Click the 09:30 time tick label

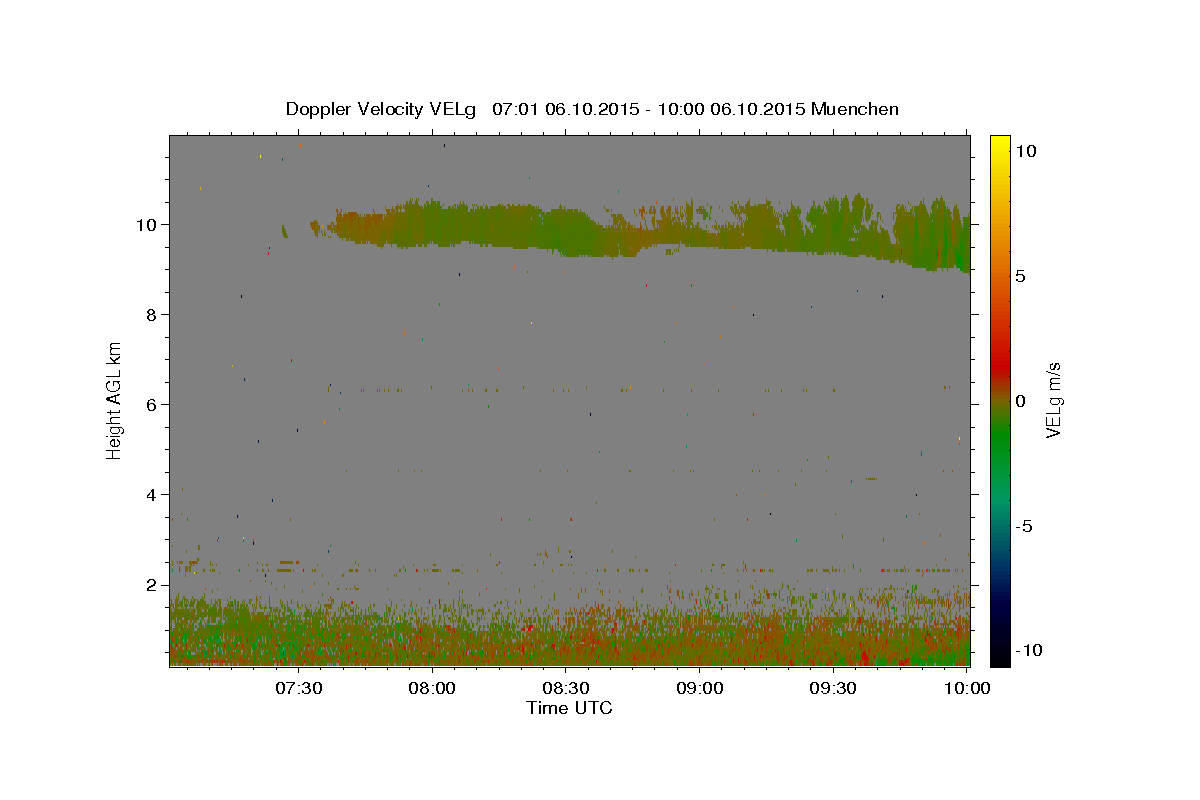tap(832, 688)
